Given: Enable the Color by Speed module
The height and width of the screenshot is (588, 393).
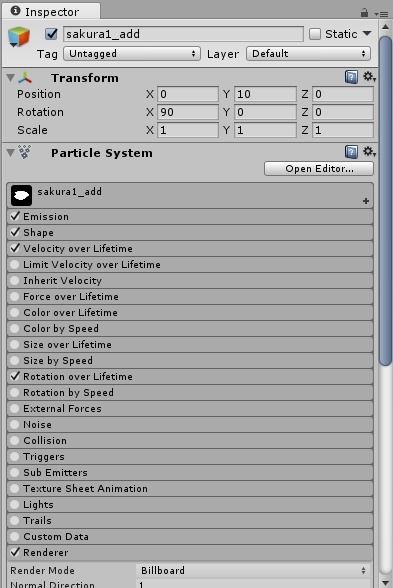Looking at the screenshot, I should point(15,328).
